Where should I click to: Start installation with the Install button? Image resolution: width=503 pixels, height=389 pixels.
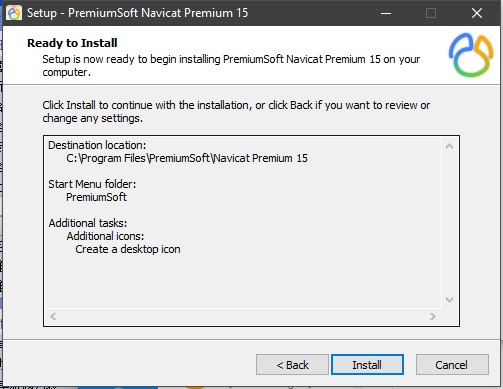(x=367, y=365)
